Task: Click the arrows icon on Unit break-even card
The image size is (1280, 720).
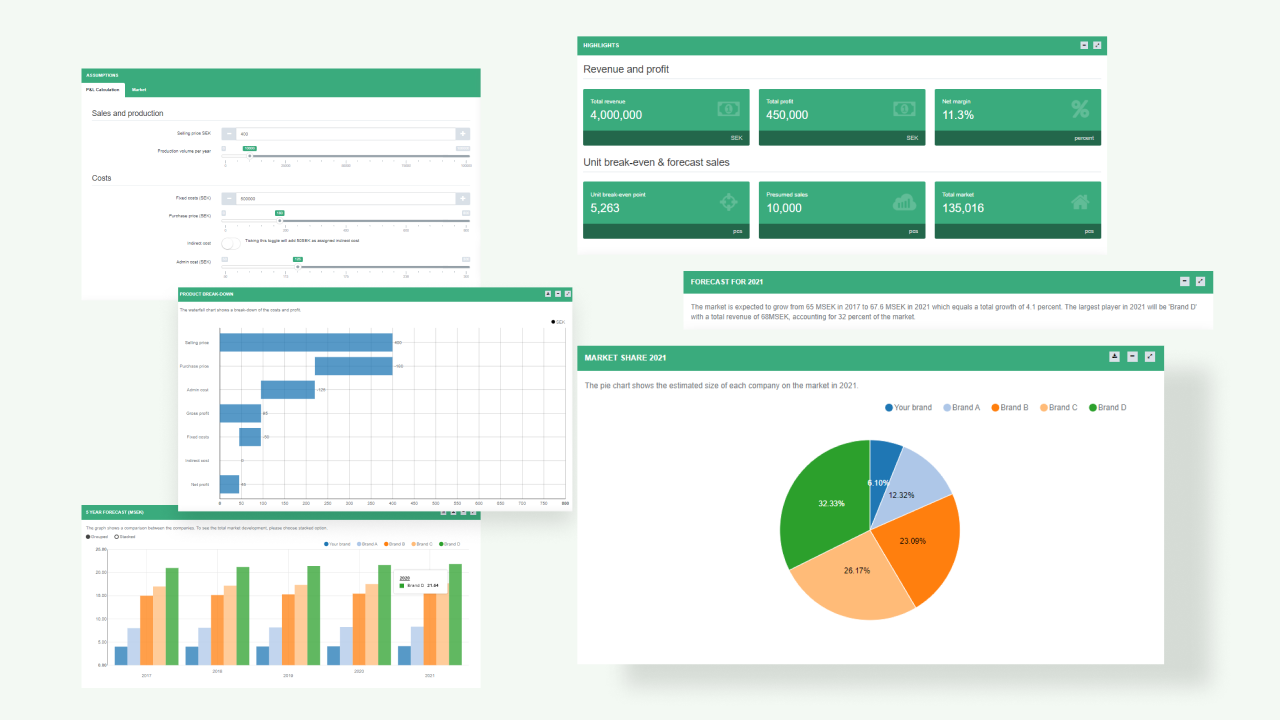Action: coord(728,201)
